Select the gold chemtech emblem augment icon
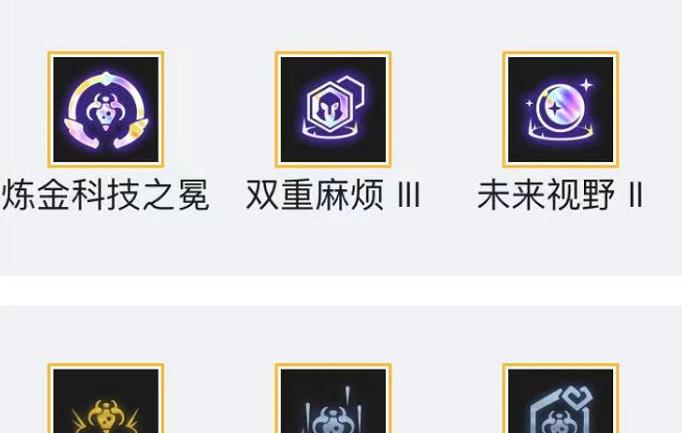 [106, 398]
